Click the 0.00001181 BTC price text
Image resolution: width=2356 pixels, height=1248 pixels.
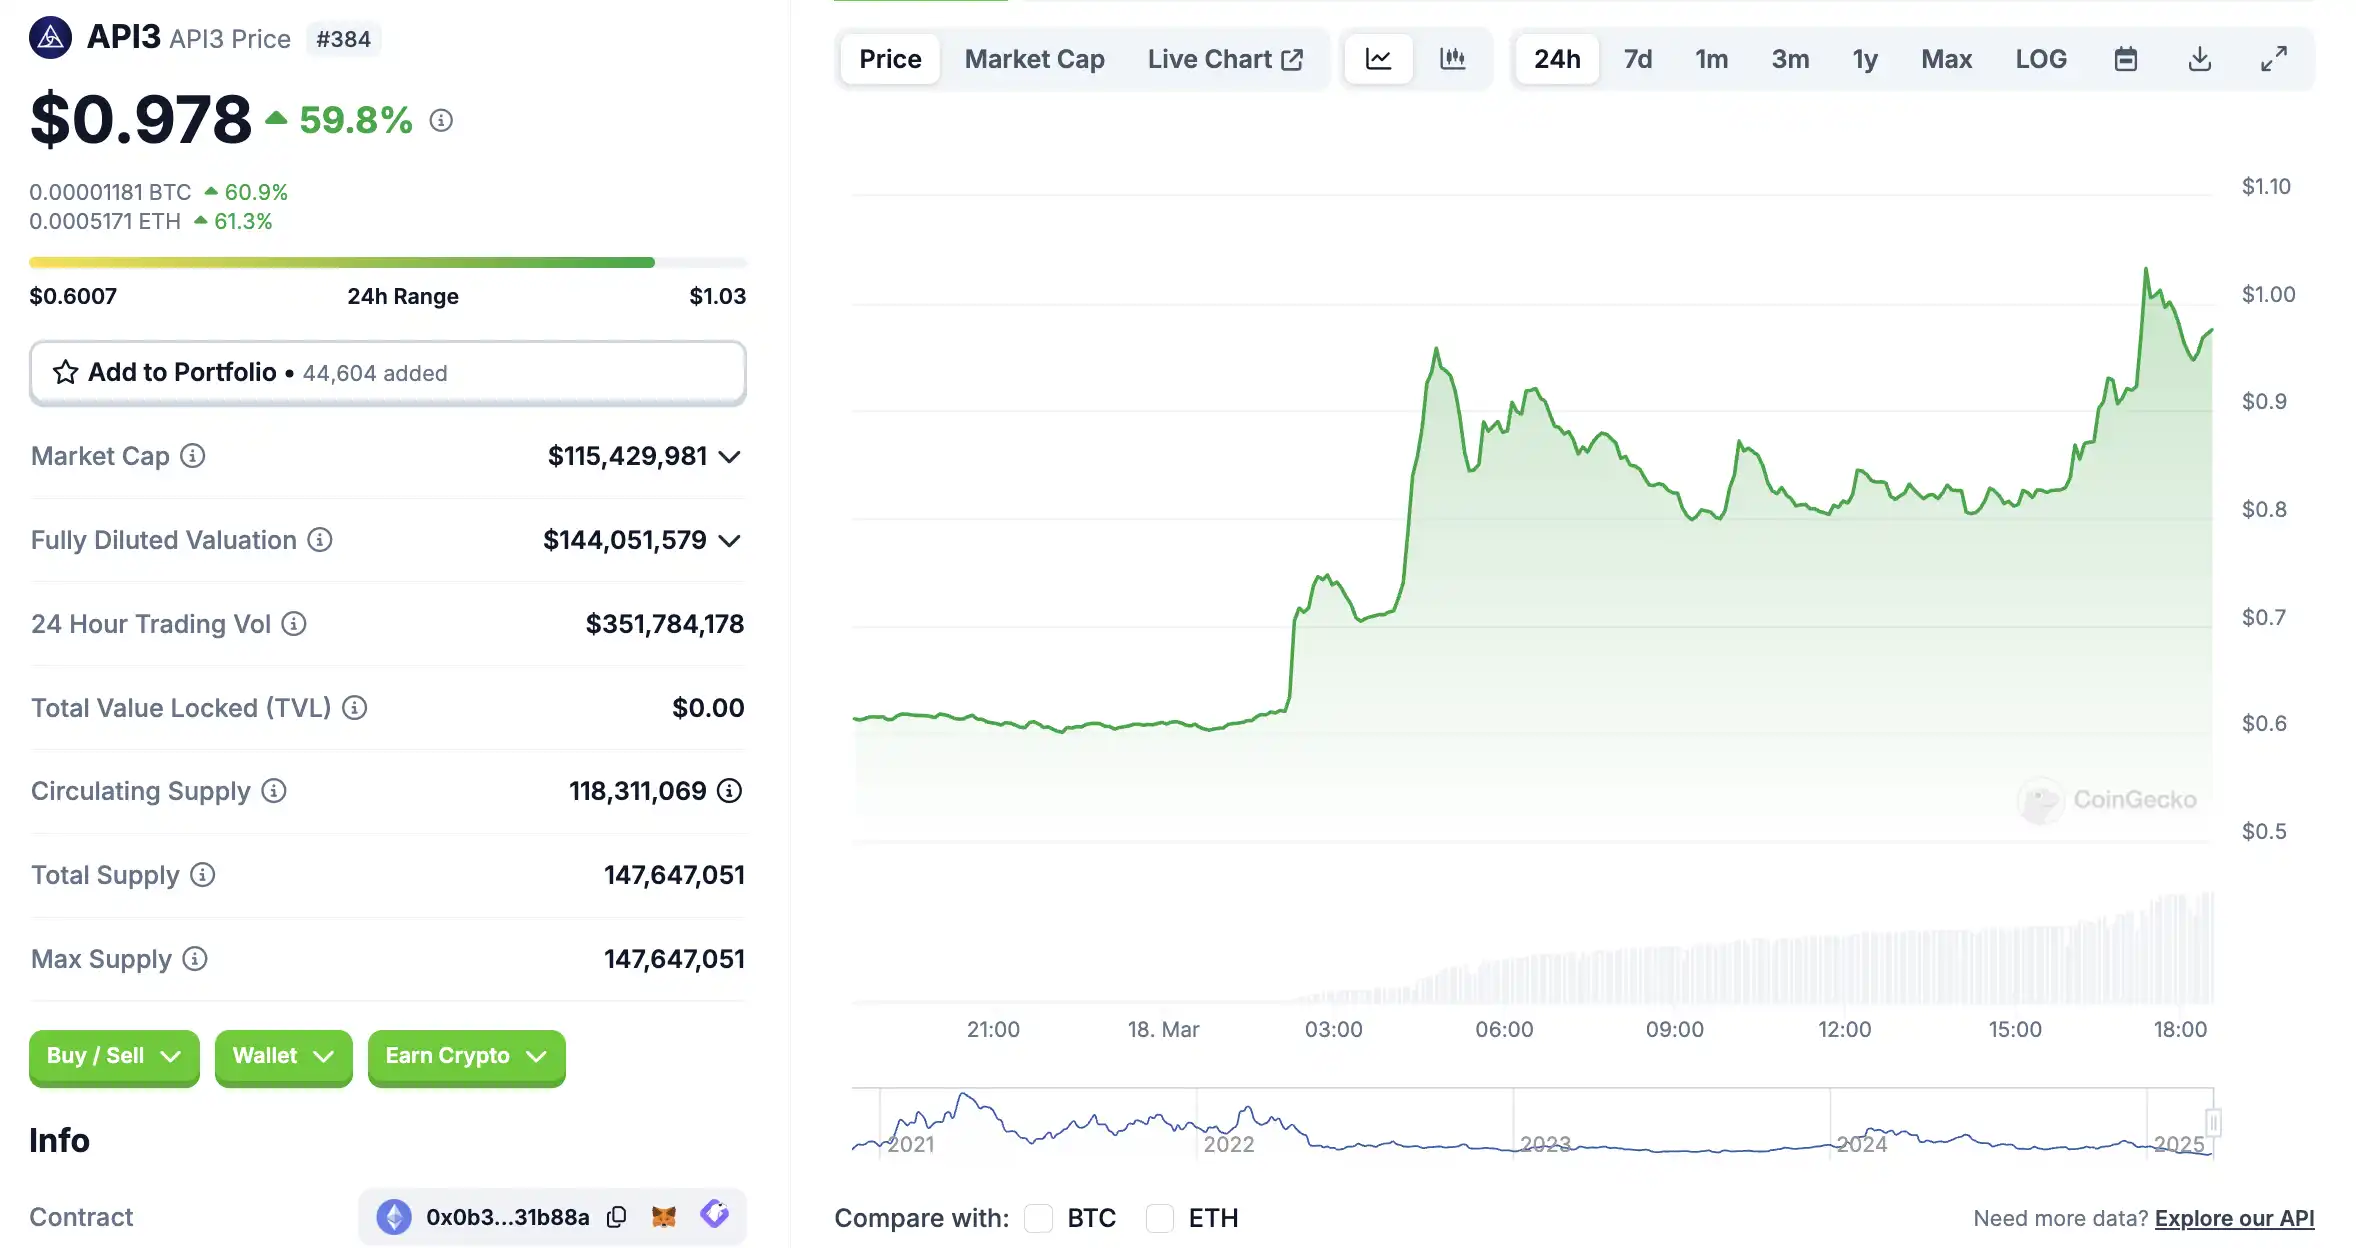110,192
